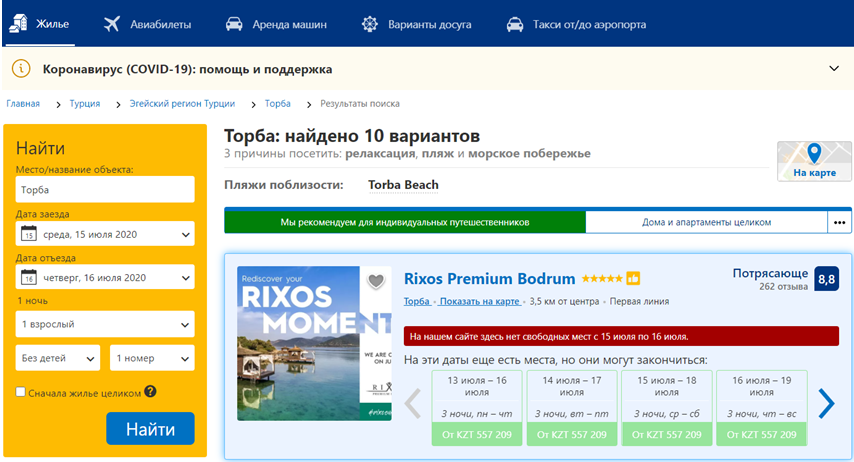Open Rixos Premium Bodrum hotel link

pos(489,279)
